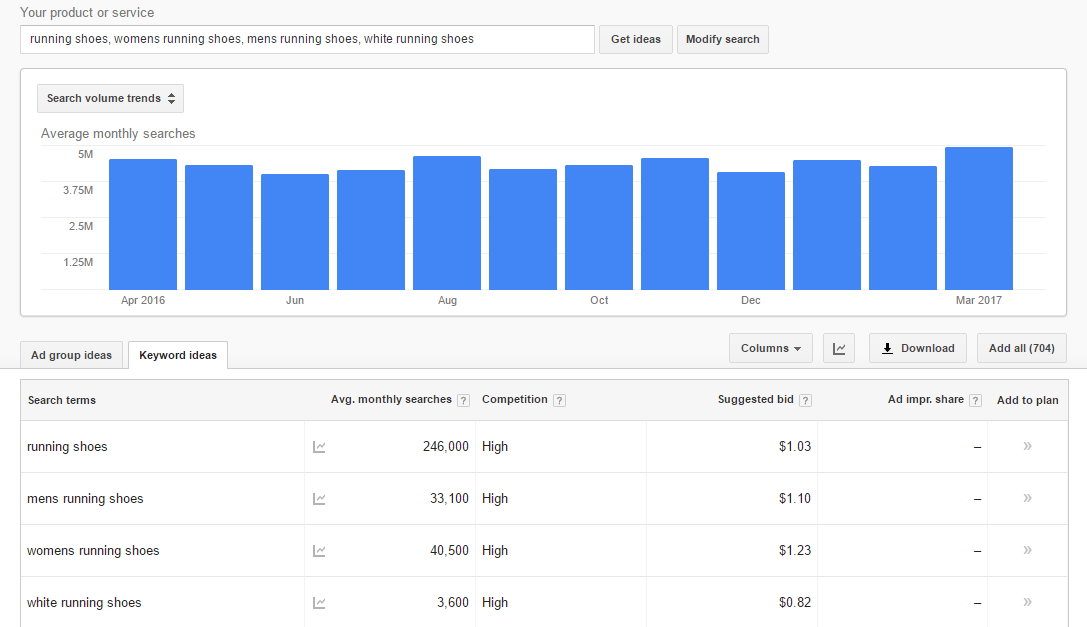This screenshot has height=627, width=1087.
Task: Click the chart view icon beside Columns
Action: point(839,348)
